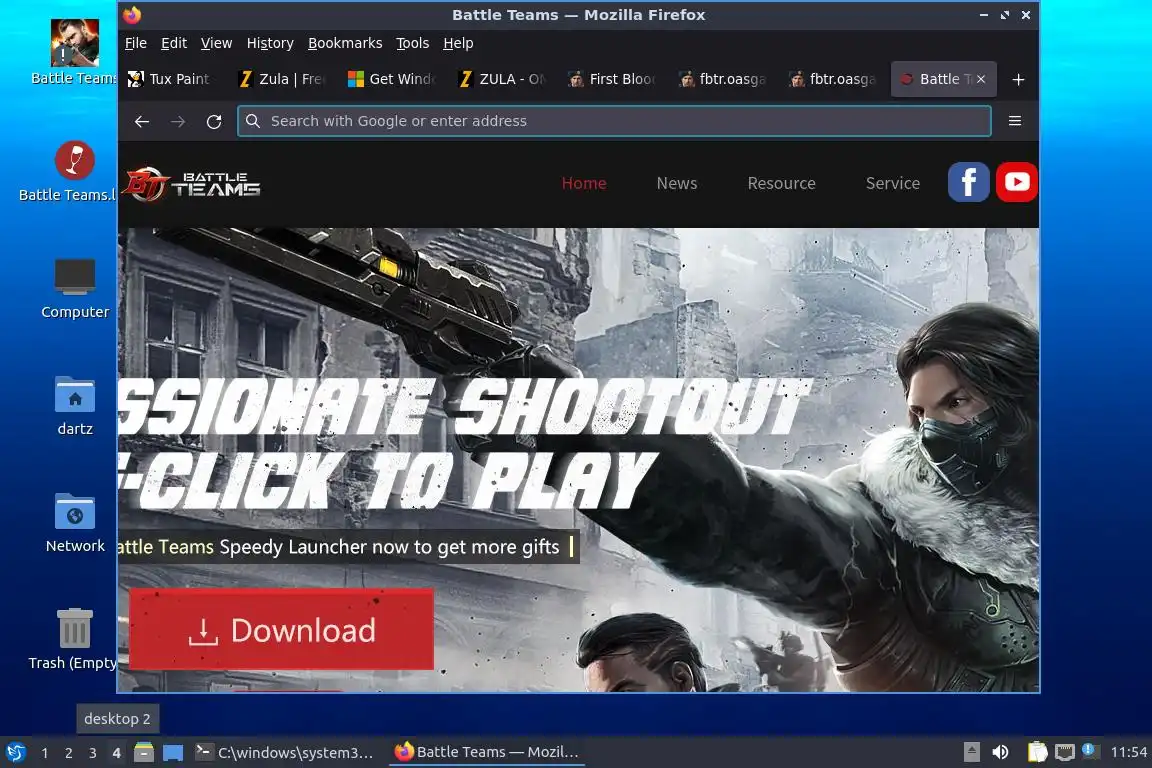The width and height of the screenshot is (1152, 768).
Task: Open the clipboard tray icon
Action: [1037, 752]
